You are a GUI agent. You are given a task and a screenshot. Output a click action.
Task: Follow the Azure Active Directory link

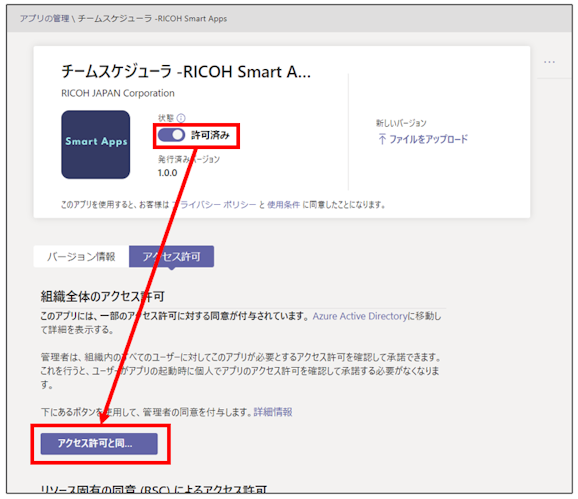360,316
